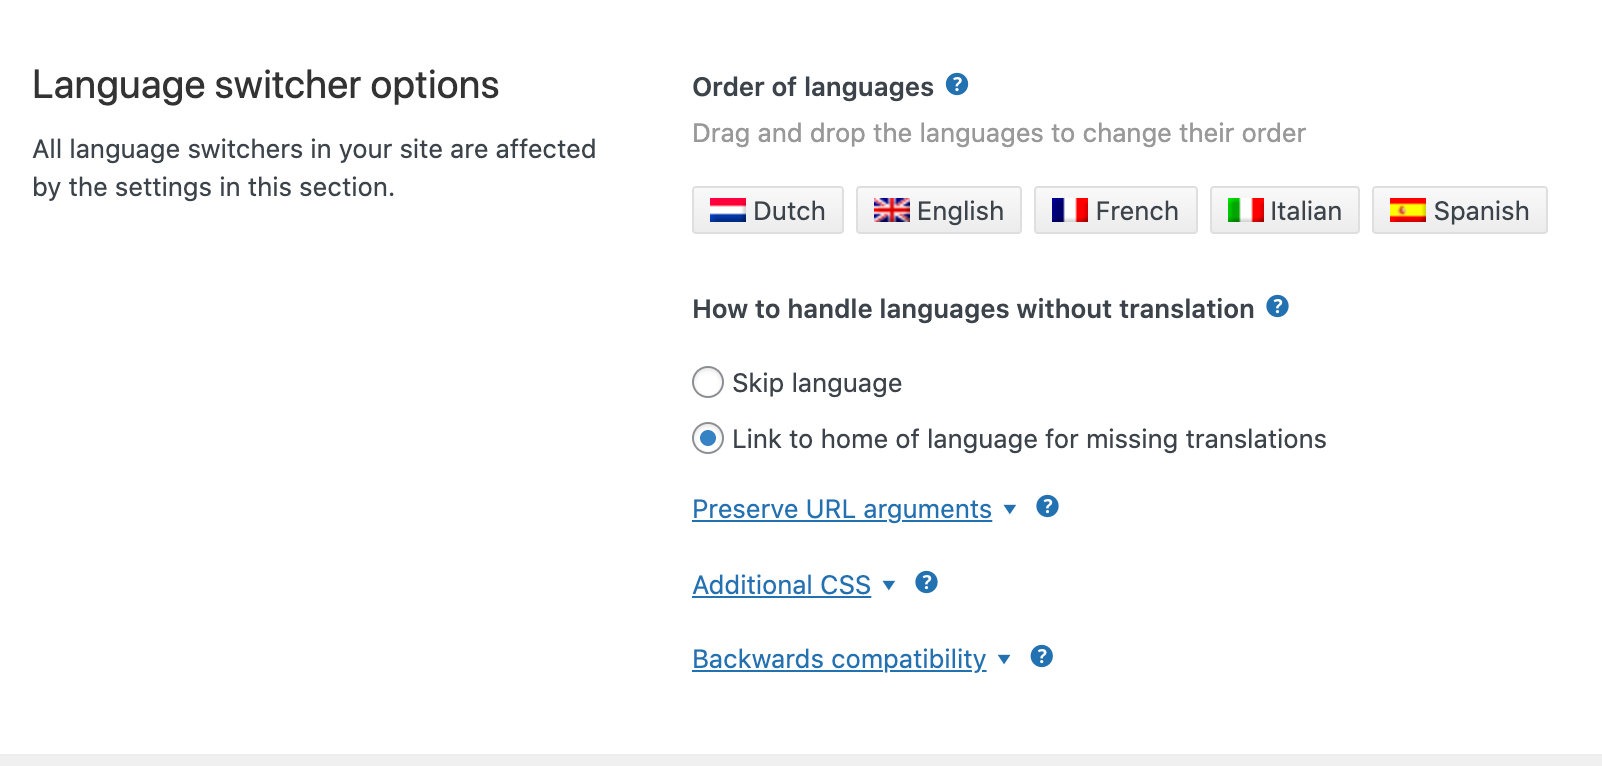Click the Preserve URL arguments link
1602x766 pixels.
[x=841, y=509]
